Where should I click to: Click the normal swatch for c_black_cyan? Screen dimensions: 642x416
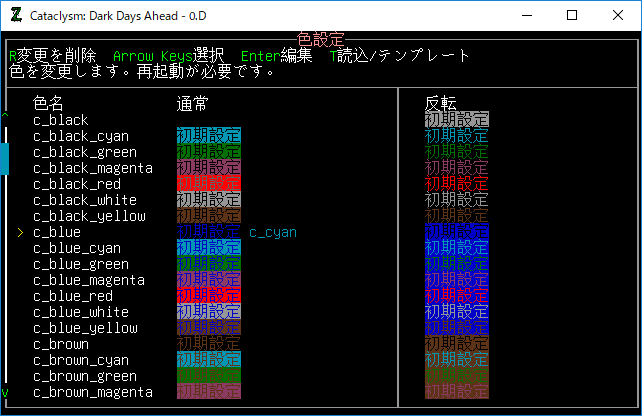click(x=208, y=136)
